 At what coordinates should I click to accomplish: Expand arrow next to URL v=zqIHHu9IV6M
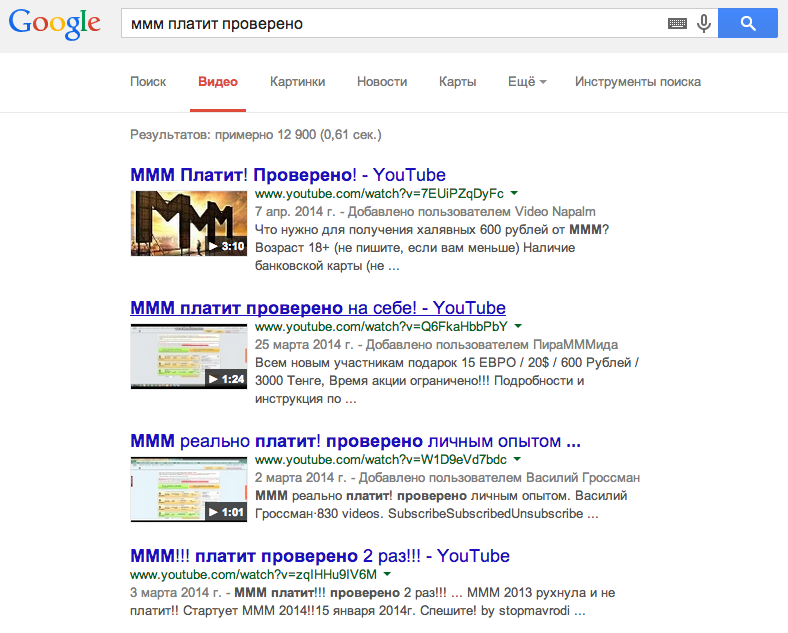(x=387, y=574)
